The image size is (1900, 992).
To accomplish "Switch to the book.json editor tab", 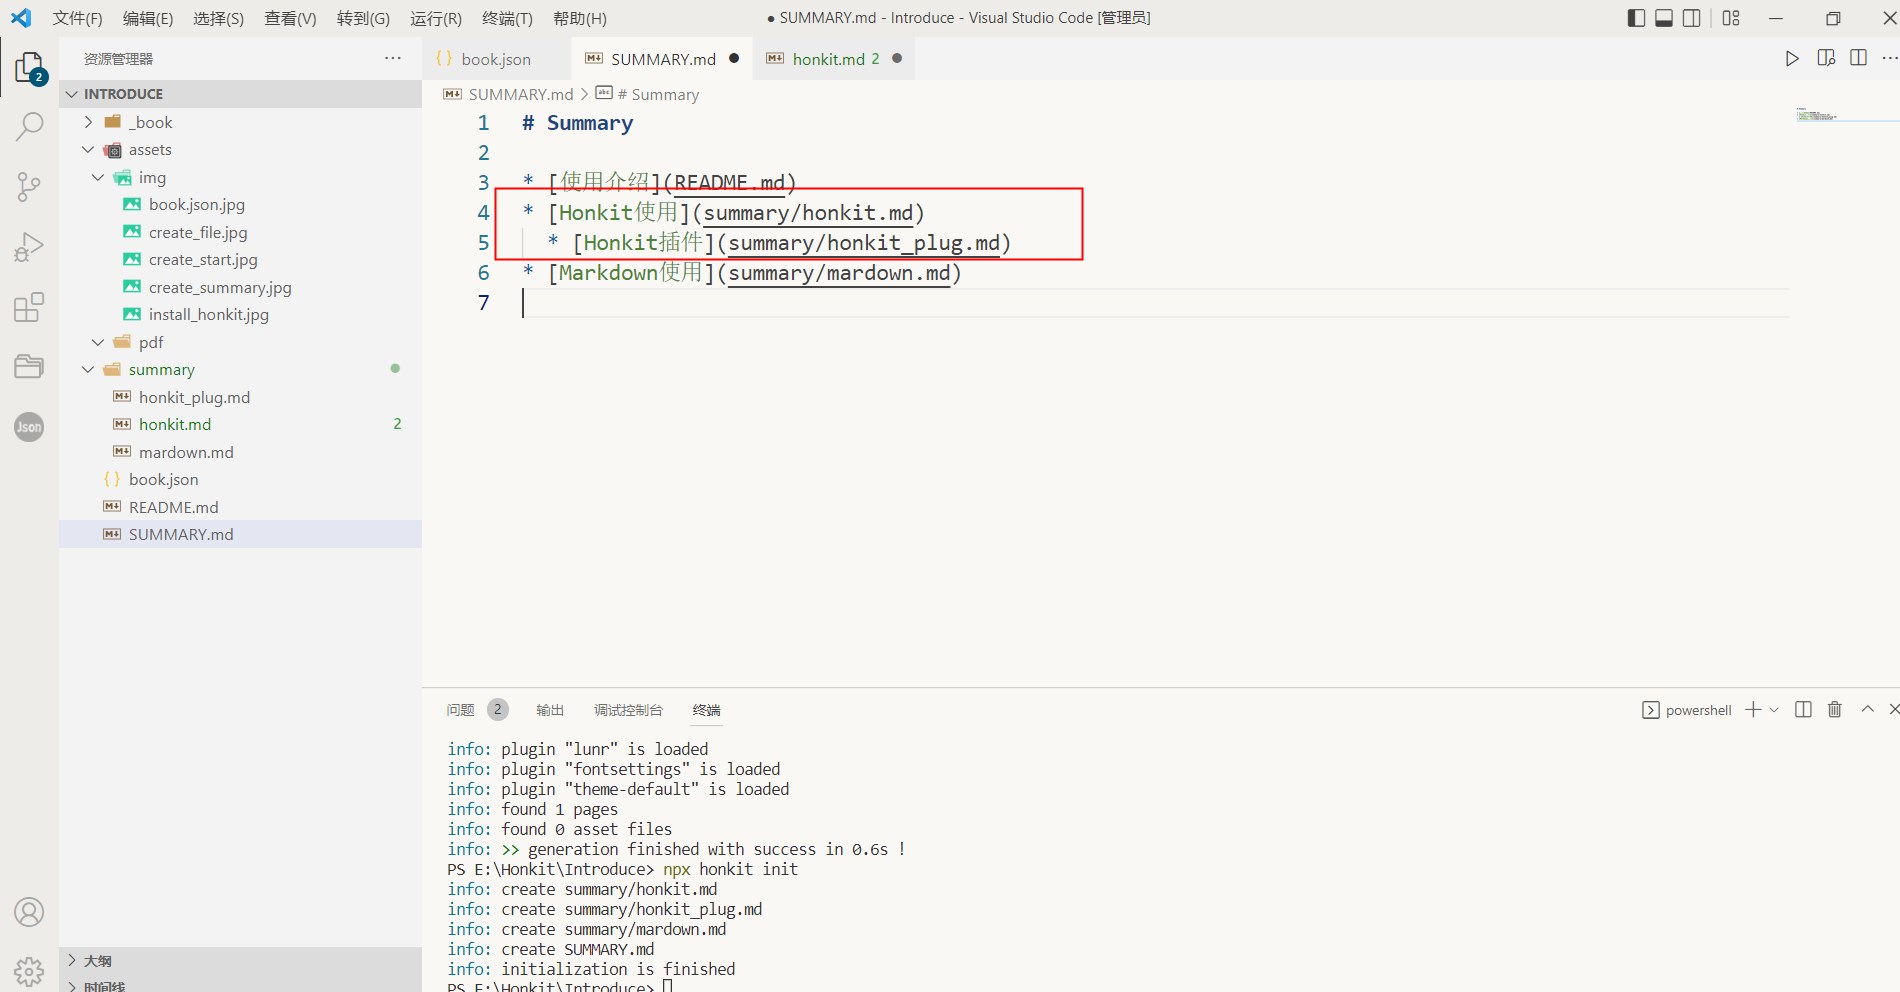I will click(x=496, y=59).
